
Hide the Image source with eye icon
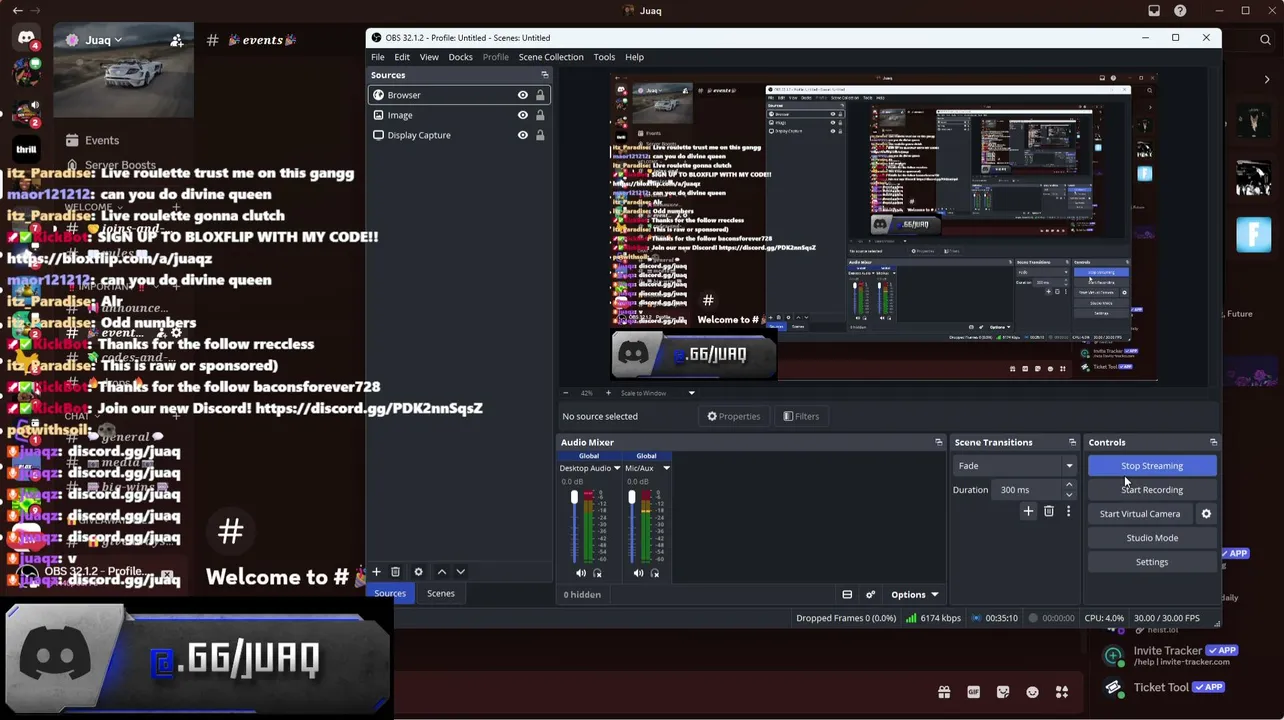(522, 115)
